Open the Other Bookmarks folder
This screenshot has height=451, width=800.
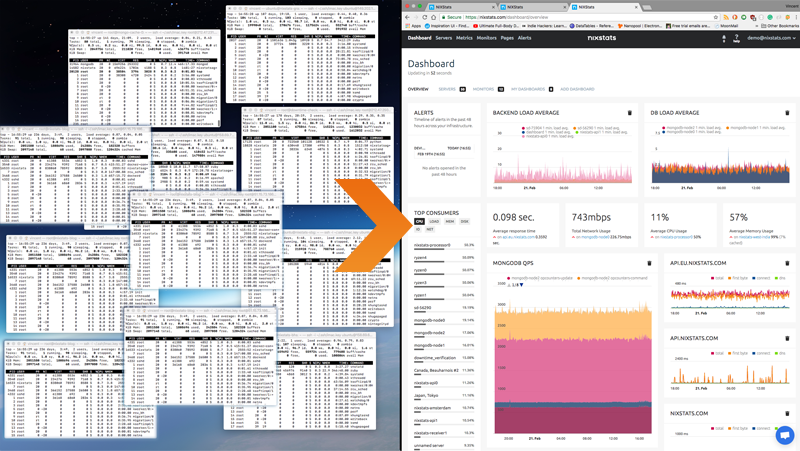tap(780, 26)
